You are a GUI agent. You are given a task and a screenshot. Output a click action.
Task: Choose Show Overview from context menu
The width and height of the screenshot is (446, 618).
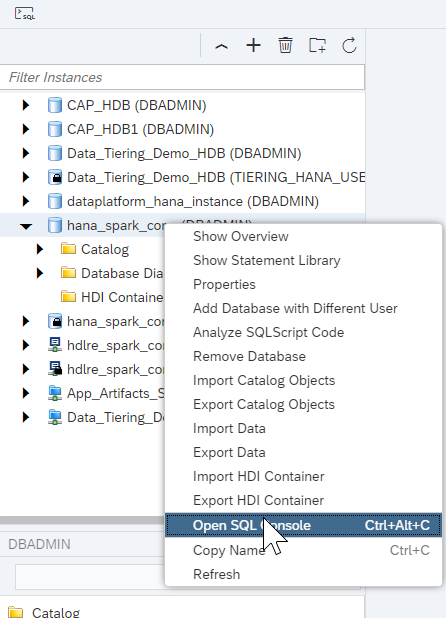click(x=303, y=236)
